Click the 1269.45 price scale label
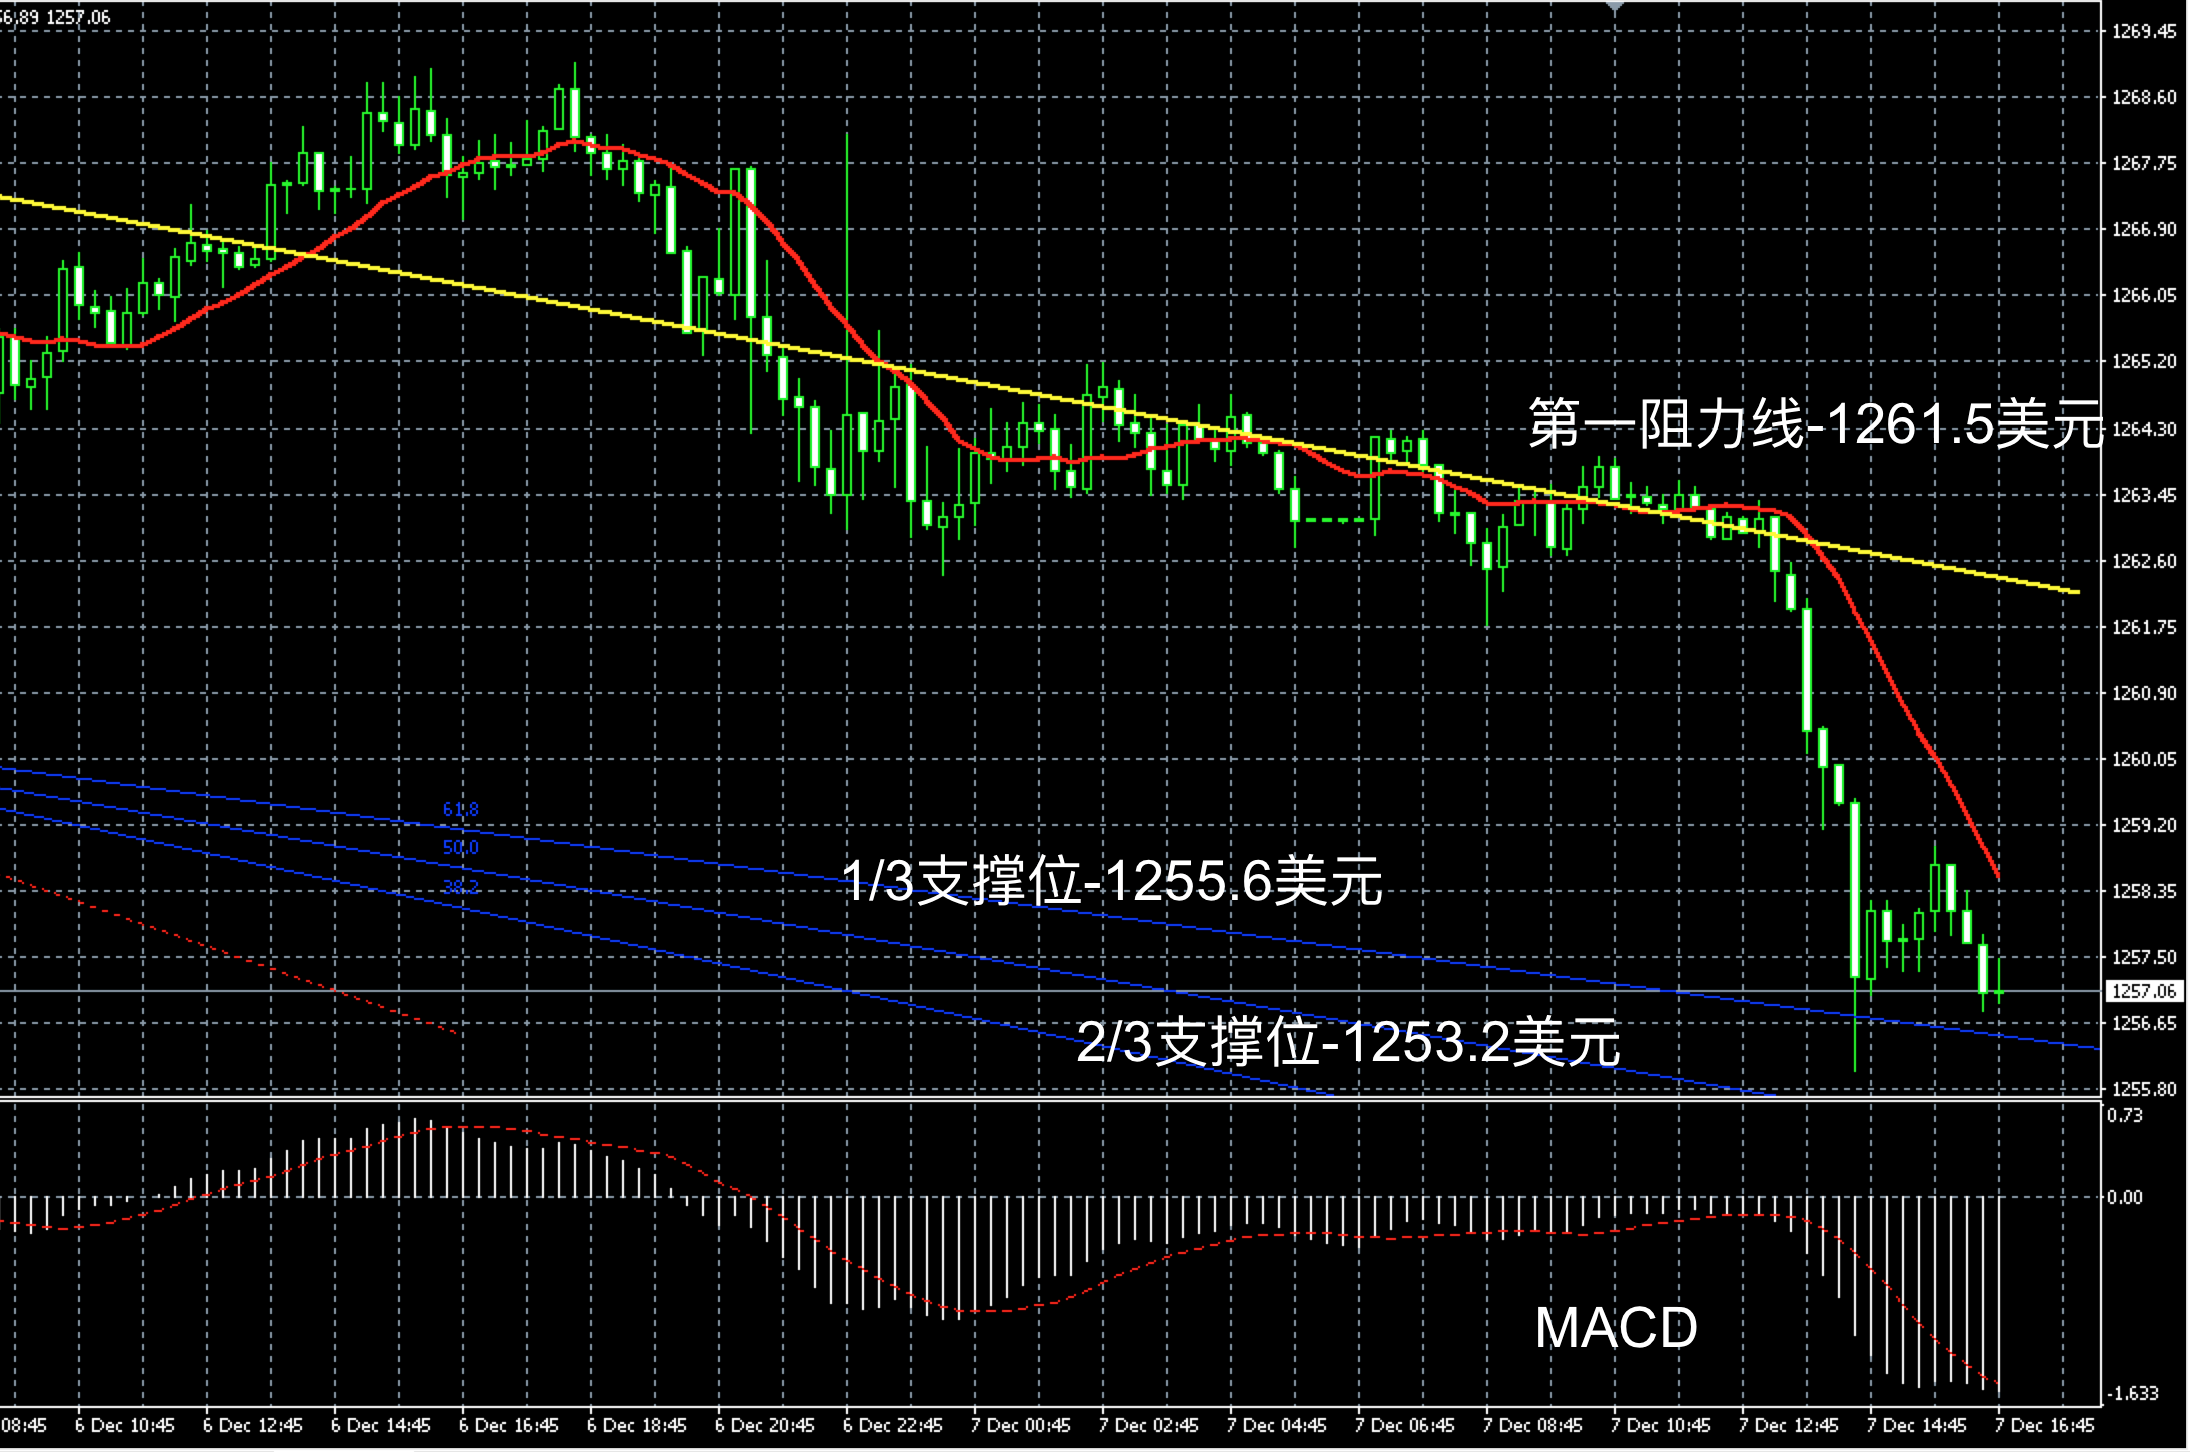2190x1452 pixels. coord(2143,32)
